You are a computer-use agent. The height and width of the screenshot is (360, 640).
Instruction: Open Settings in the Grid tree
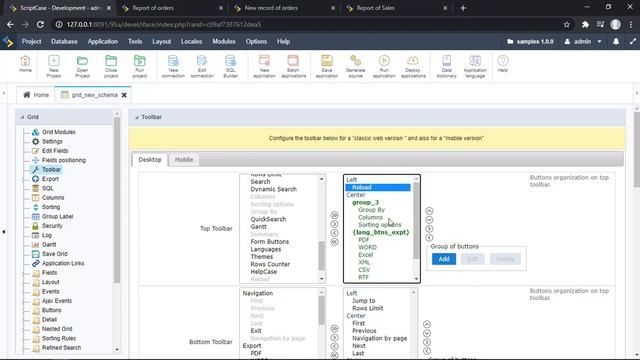coord(52,141)
